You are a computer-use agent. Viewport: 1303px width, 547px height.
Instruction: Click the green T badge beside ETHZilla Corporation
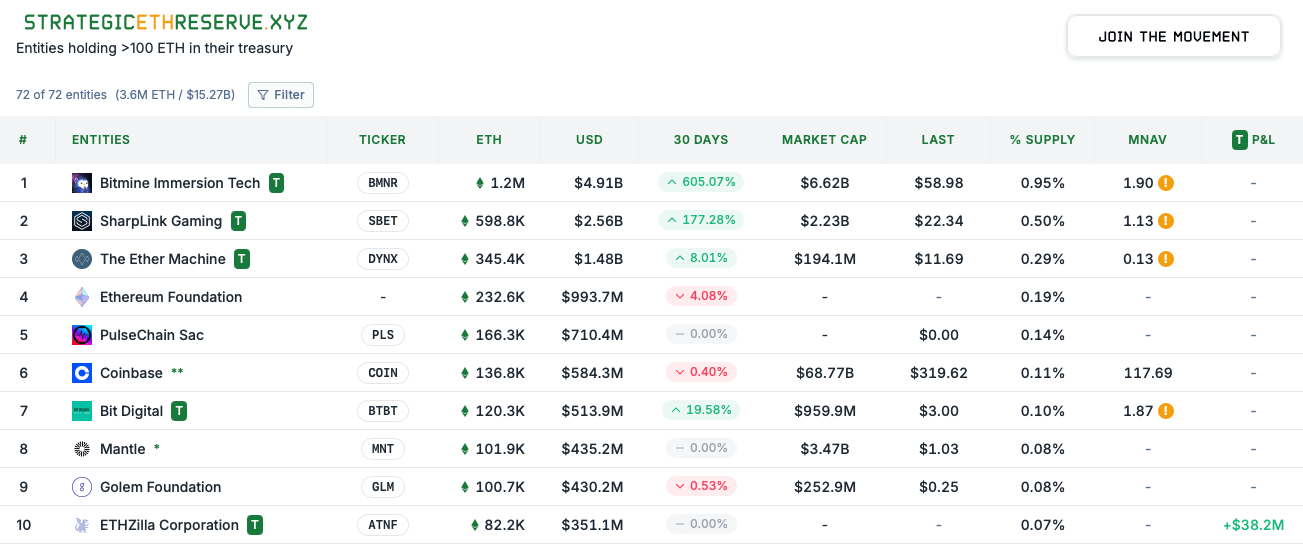(255, 525)
